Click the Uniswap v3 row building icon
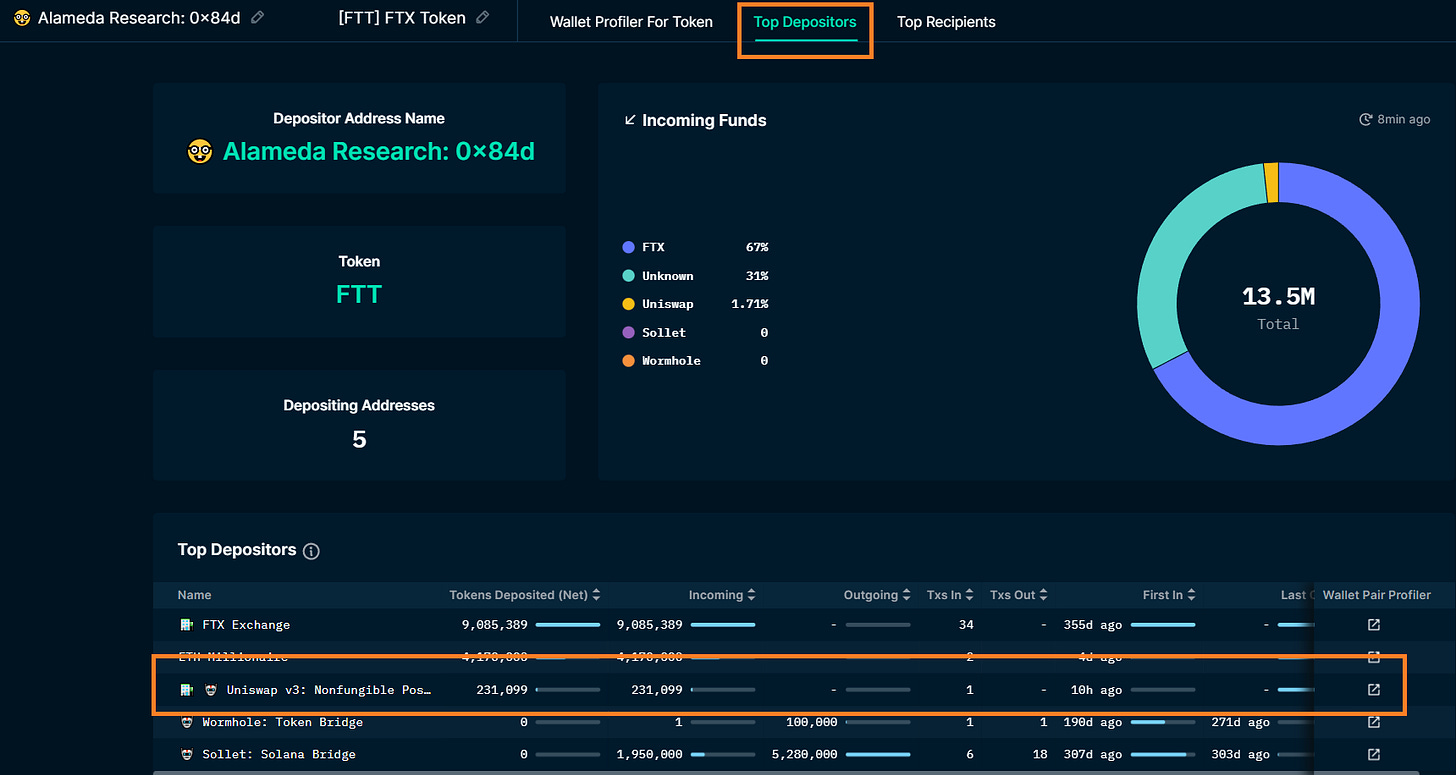This screenshot has height=775, width=1456. (186, 690)
